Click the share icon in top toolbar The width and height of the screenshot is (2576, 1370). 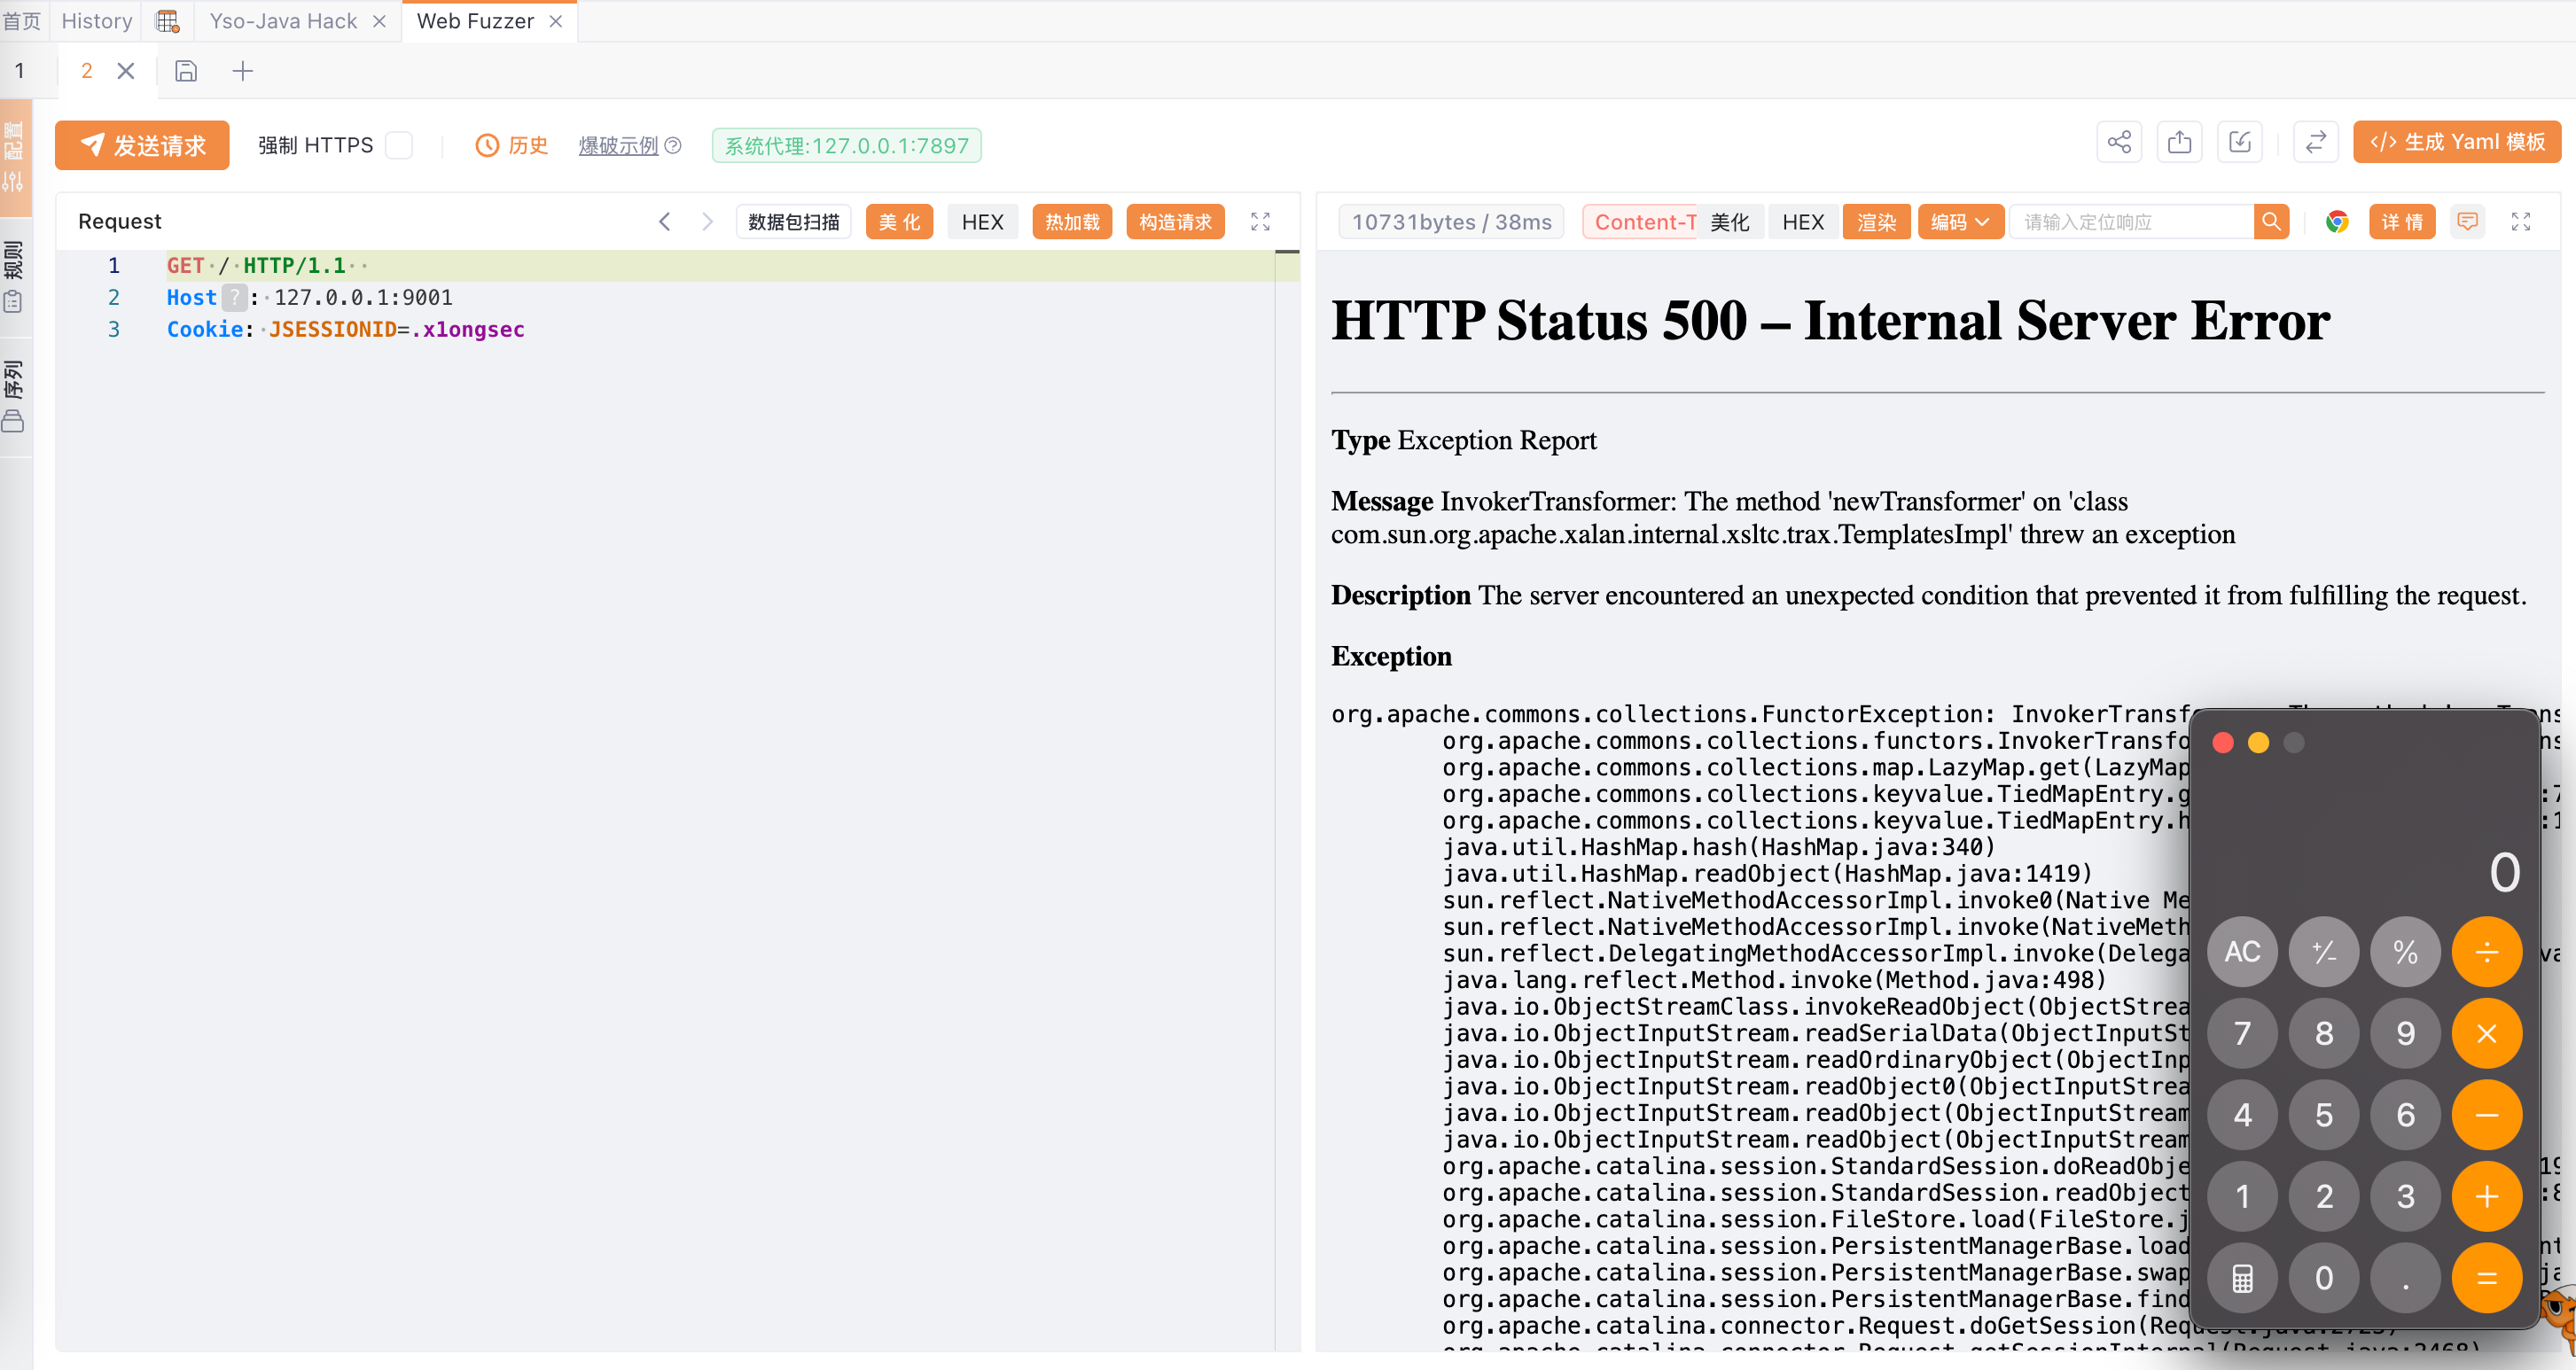pyautogui.click(x=2119, y=142)
